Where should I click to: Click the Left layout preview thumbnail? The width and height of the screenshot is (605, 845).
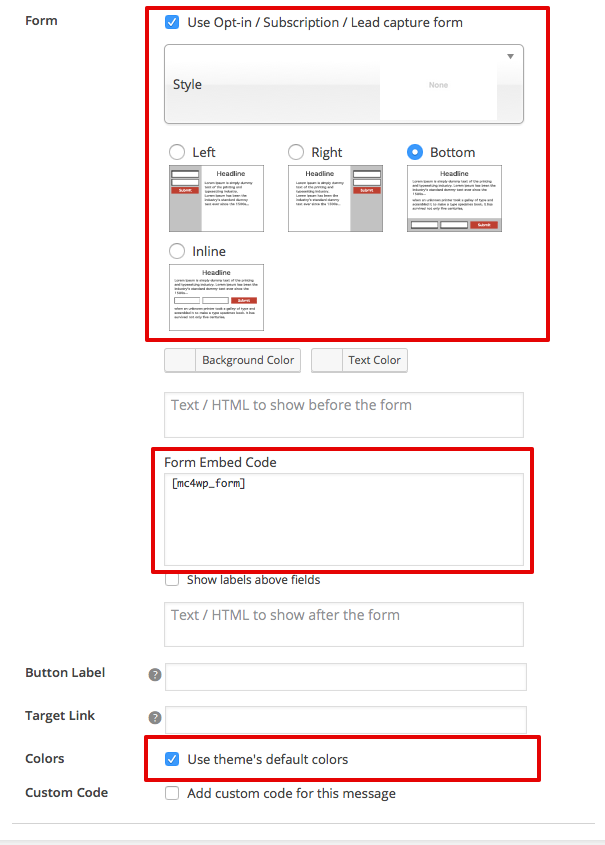pyautogui.click(x=217, y=199)
